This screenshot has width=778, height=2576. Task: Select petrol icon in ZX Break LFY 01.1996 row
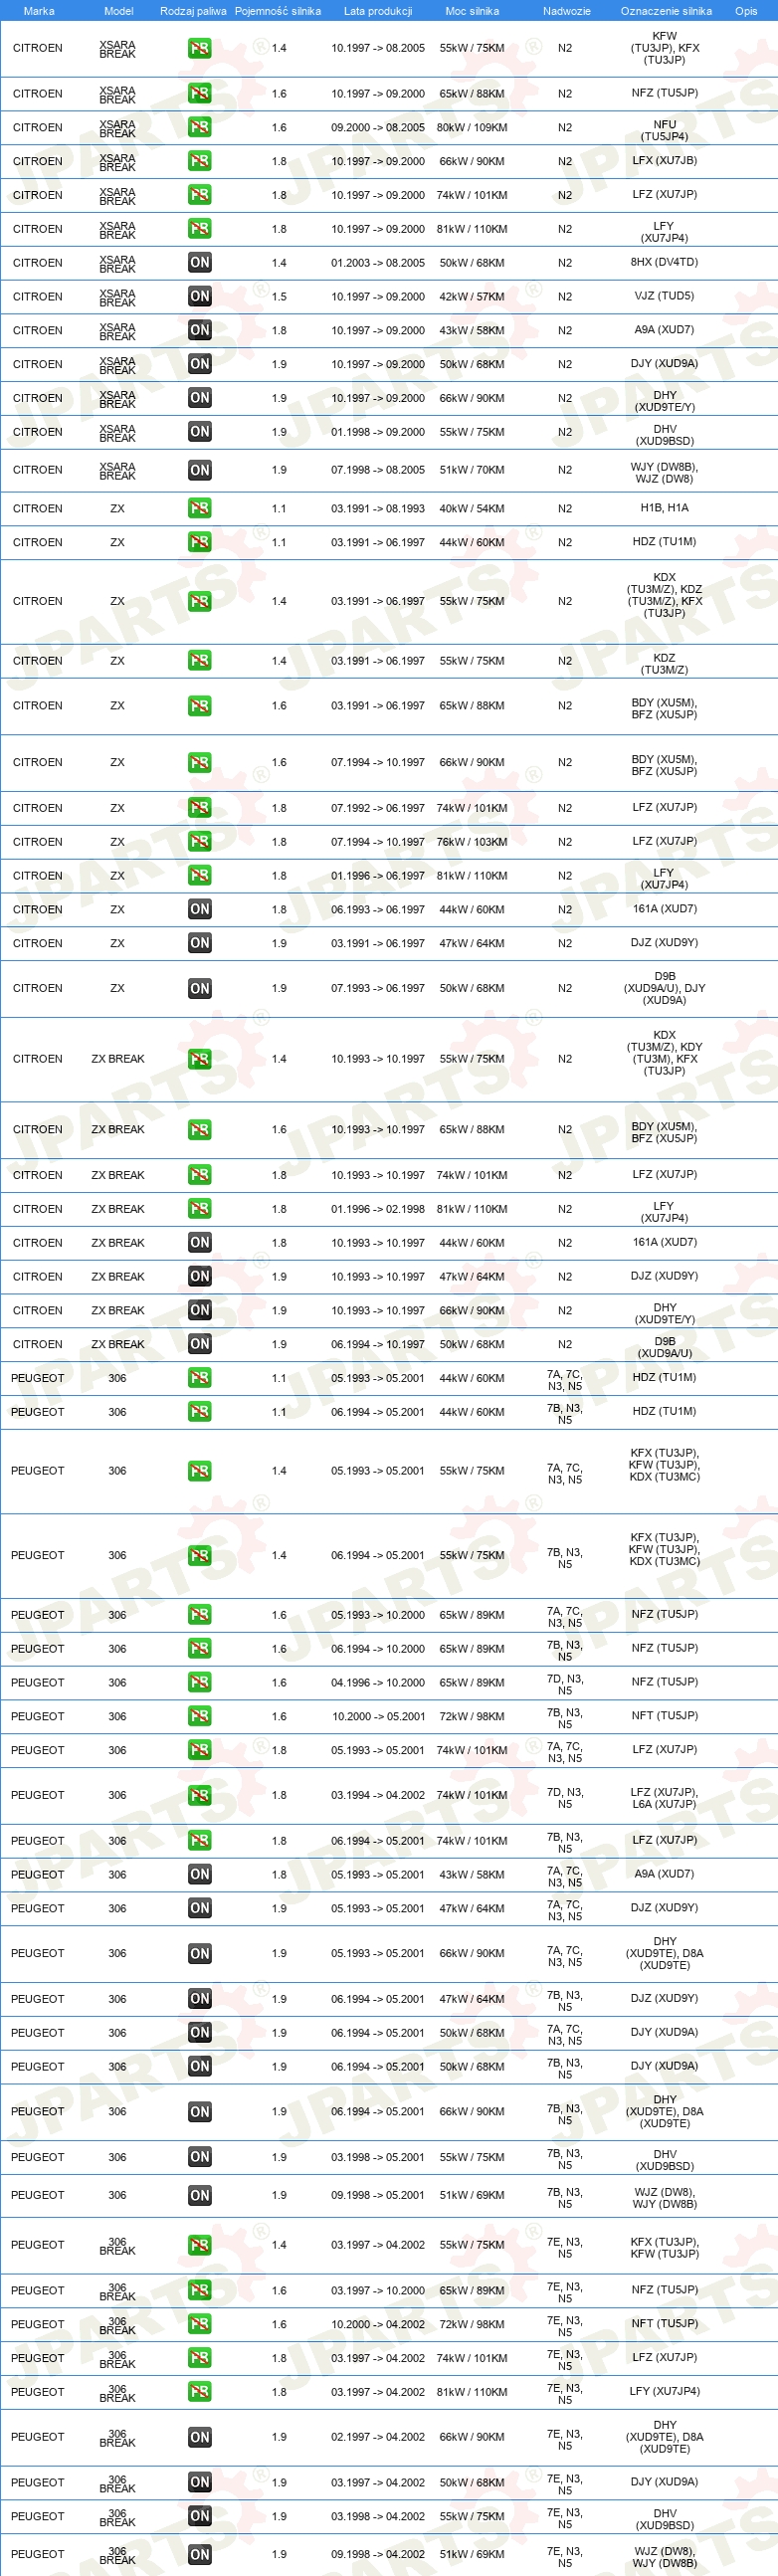click(x=200, y=1209)
